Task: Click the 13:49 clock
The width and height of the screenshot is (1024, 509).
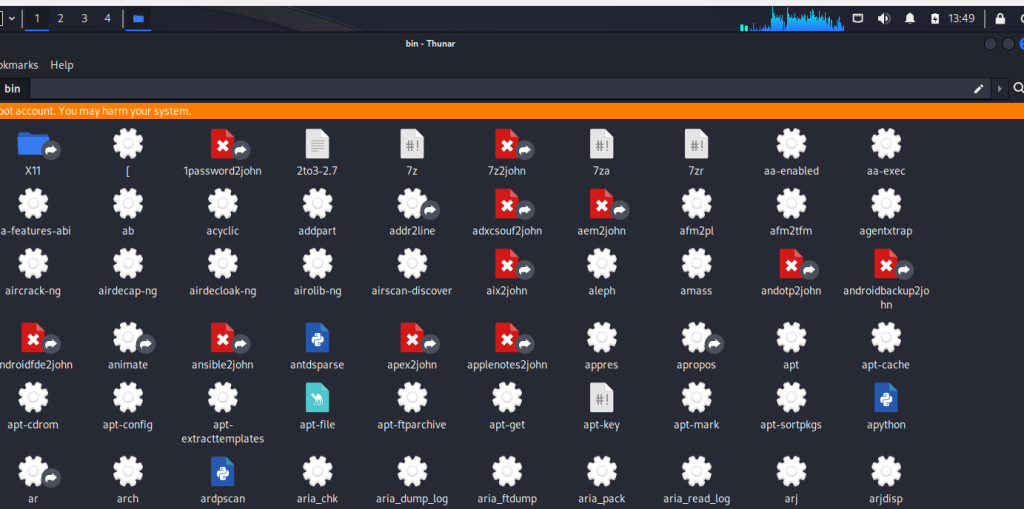Action: [962, 18]
